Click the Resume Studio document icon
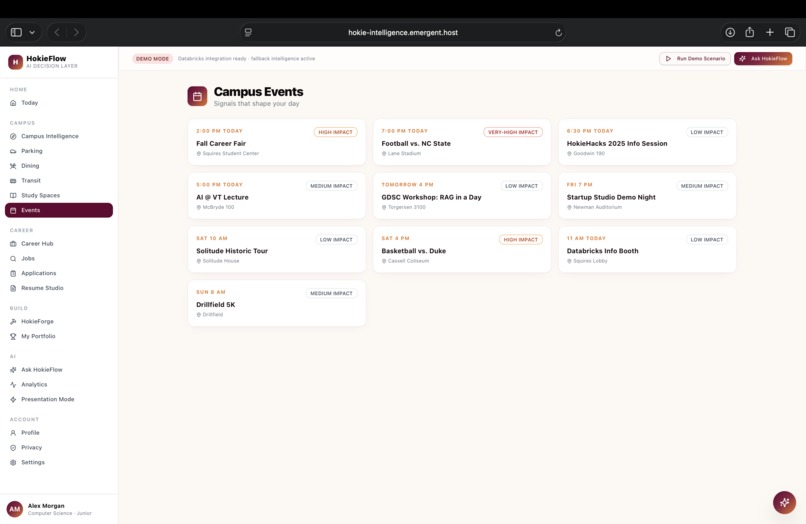806x524 pixels. pos(13,288)
